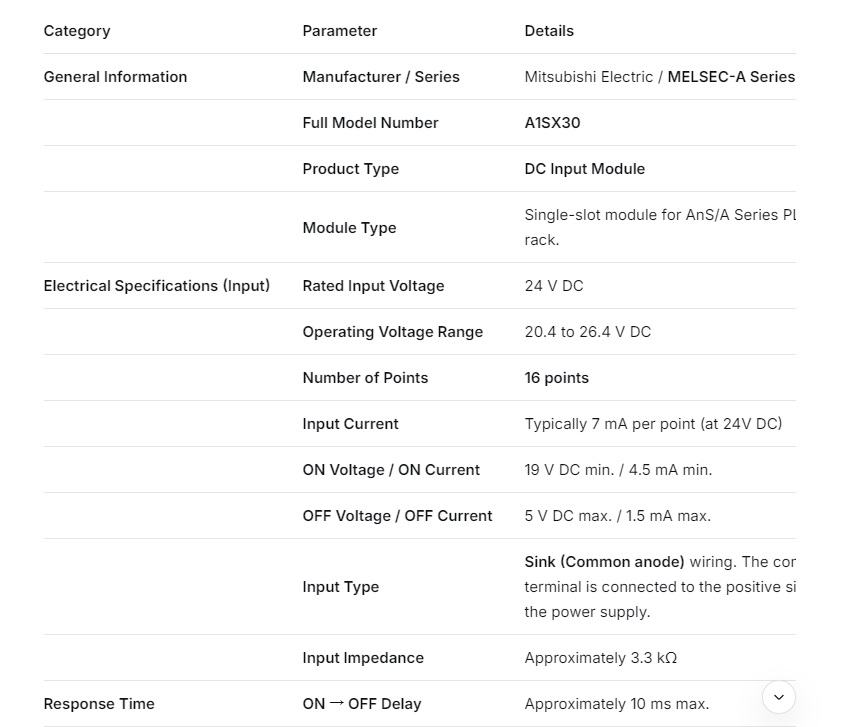Click the 20.4 to 26.4 V DC value

point(587,332)
